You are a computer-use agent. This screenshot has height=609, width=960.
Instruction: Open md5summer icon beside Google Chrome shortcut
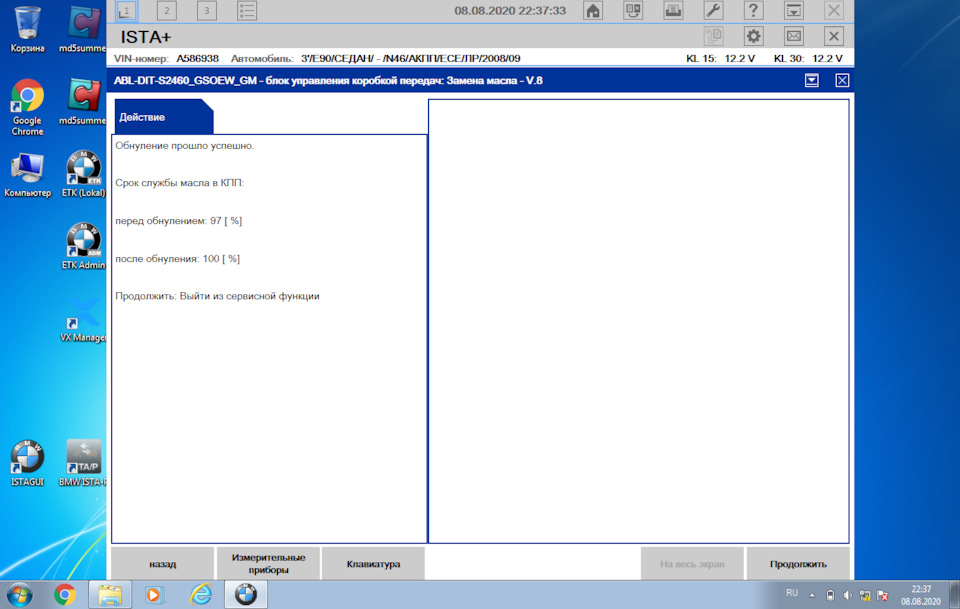click(x=83, y=102)
